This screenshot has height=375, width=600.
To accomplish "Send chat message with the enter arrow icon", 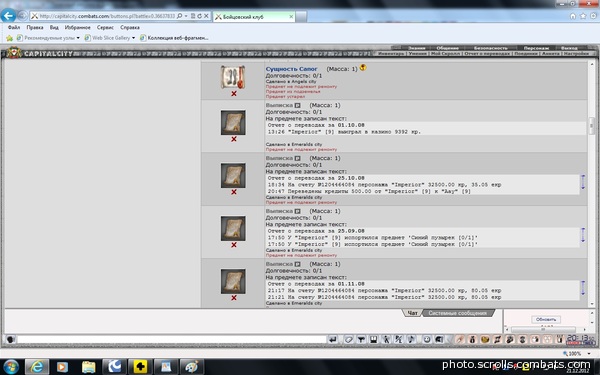I will coord(333,339).
